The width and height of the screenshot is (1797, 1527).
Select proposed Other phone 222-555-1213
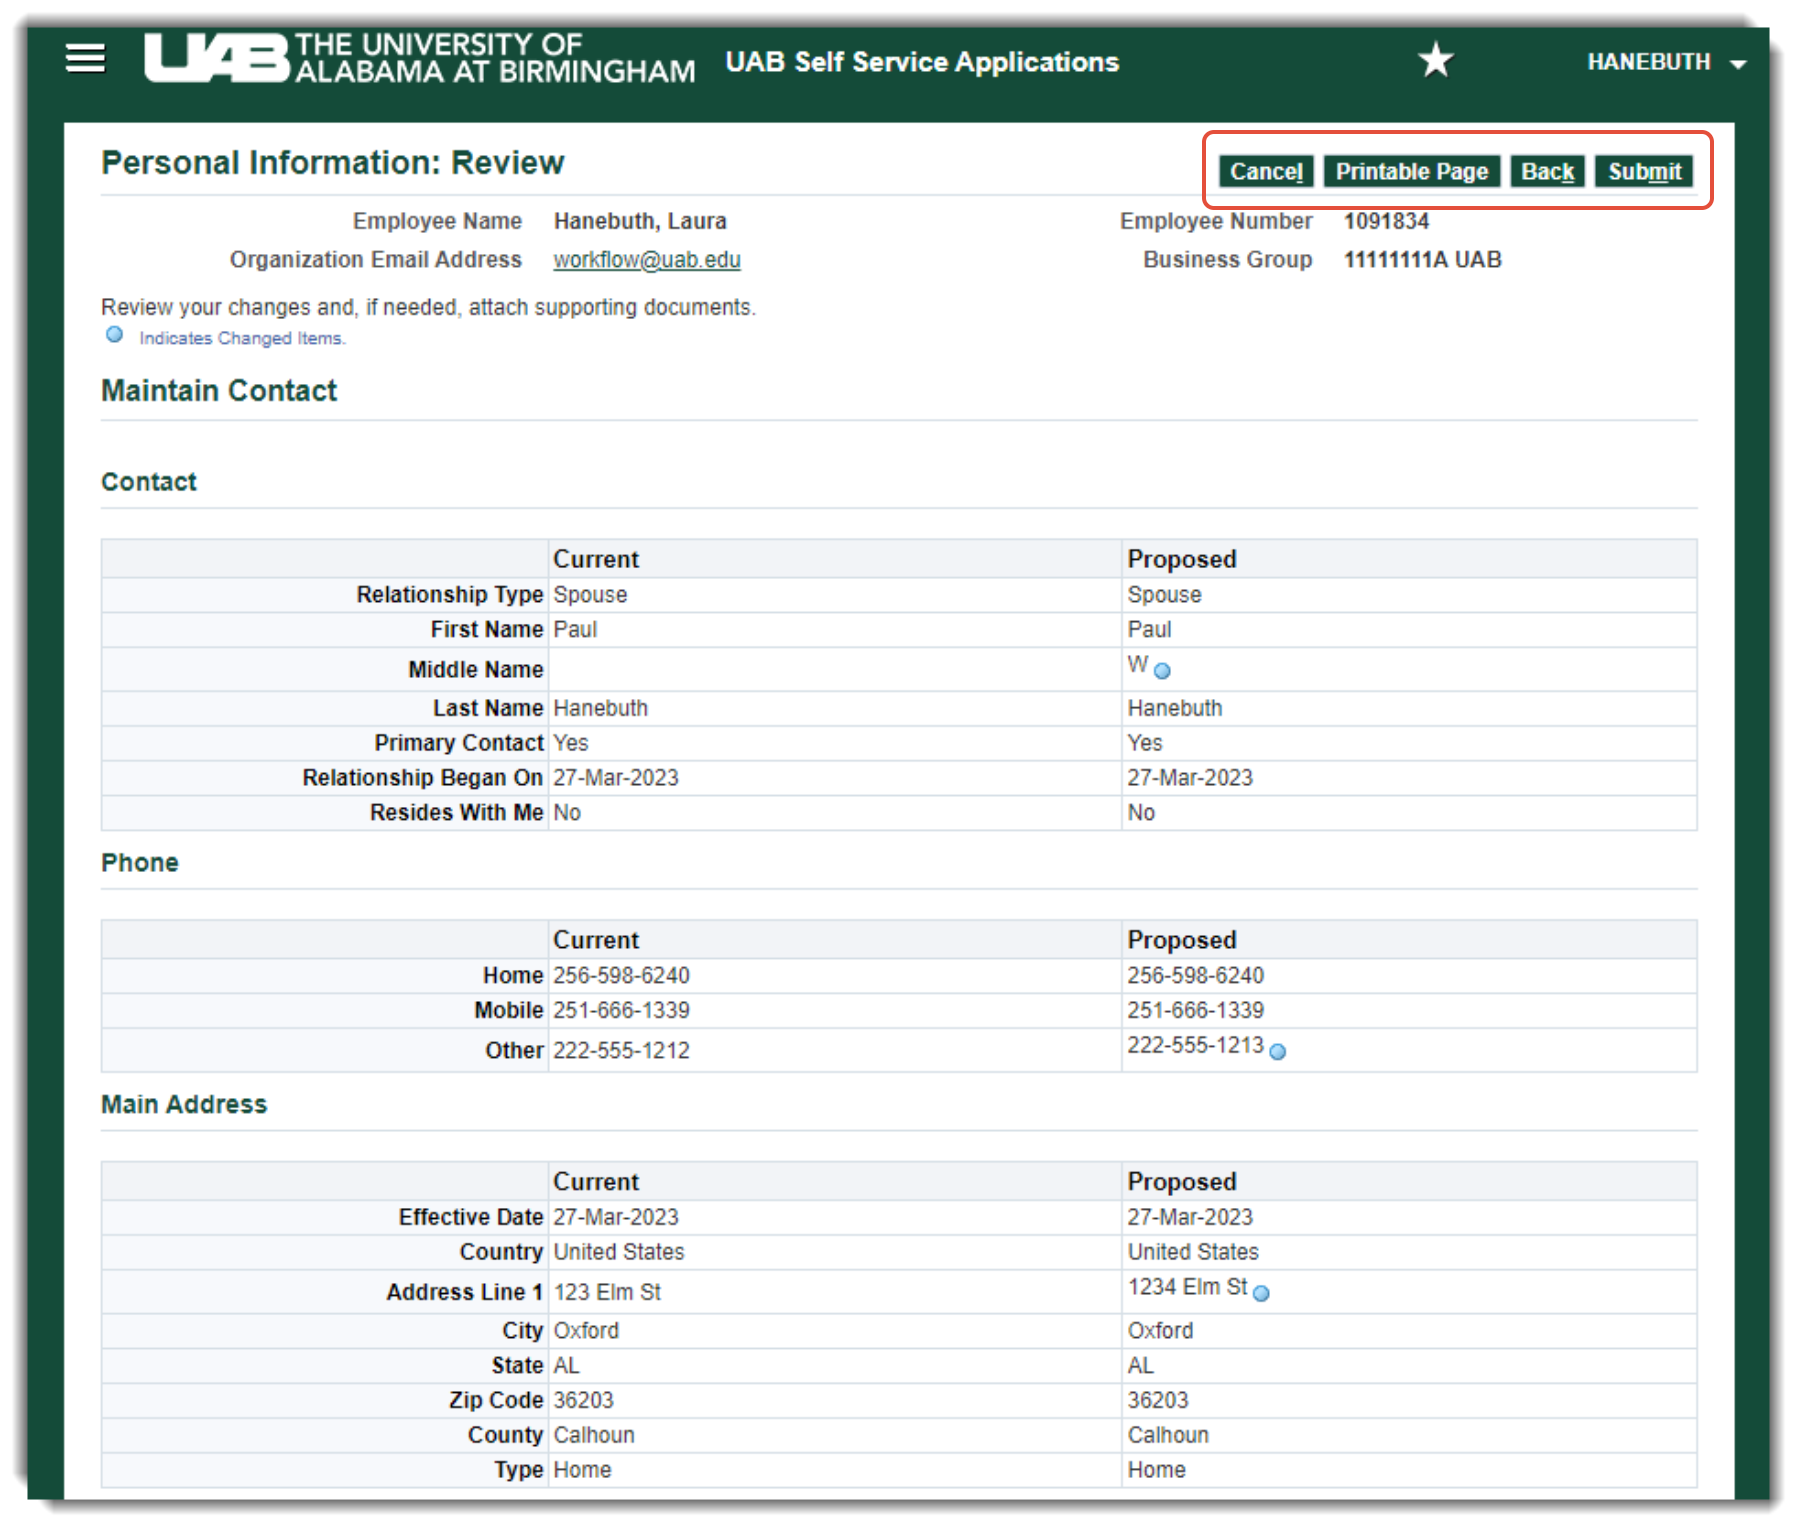[x=1195, y=1045]
